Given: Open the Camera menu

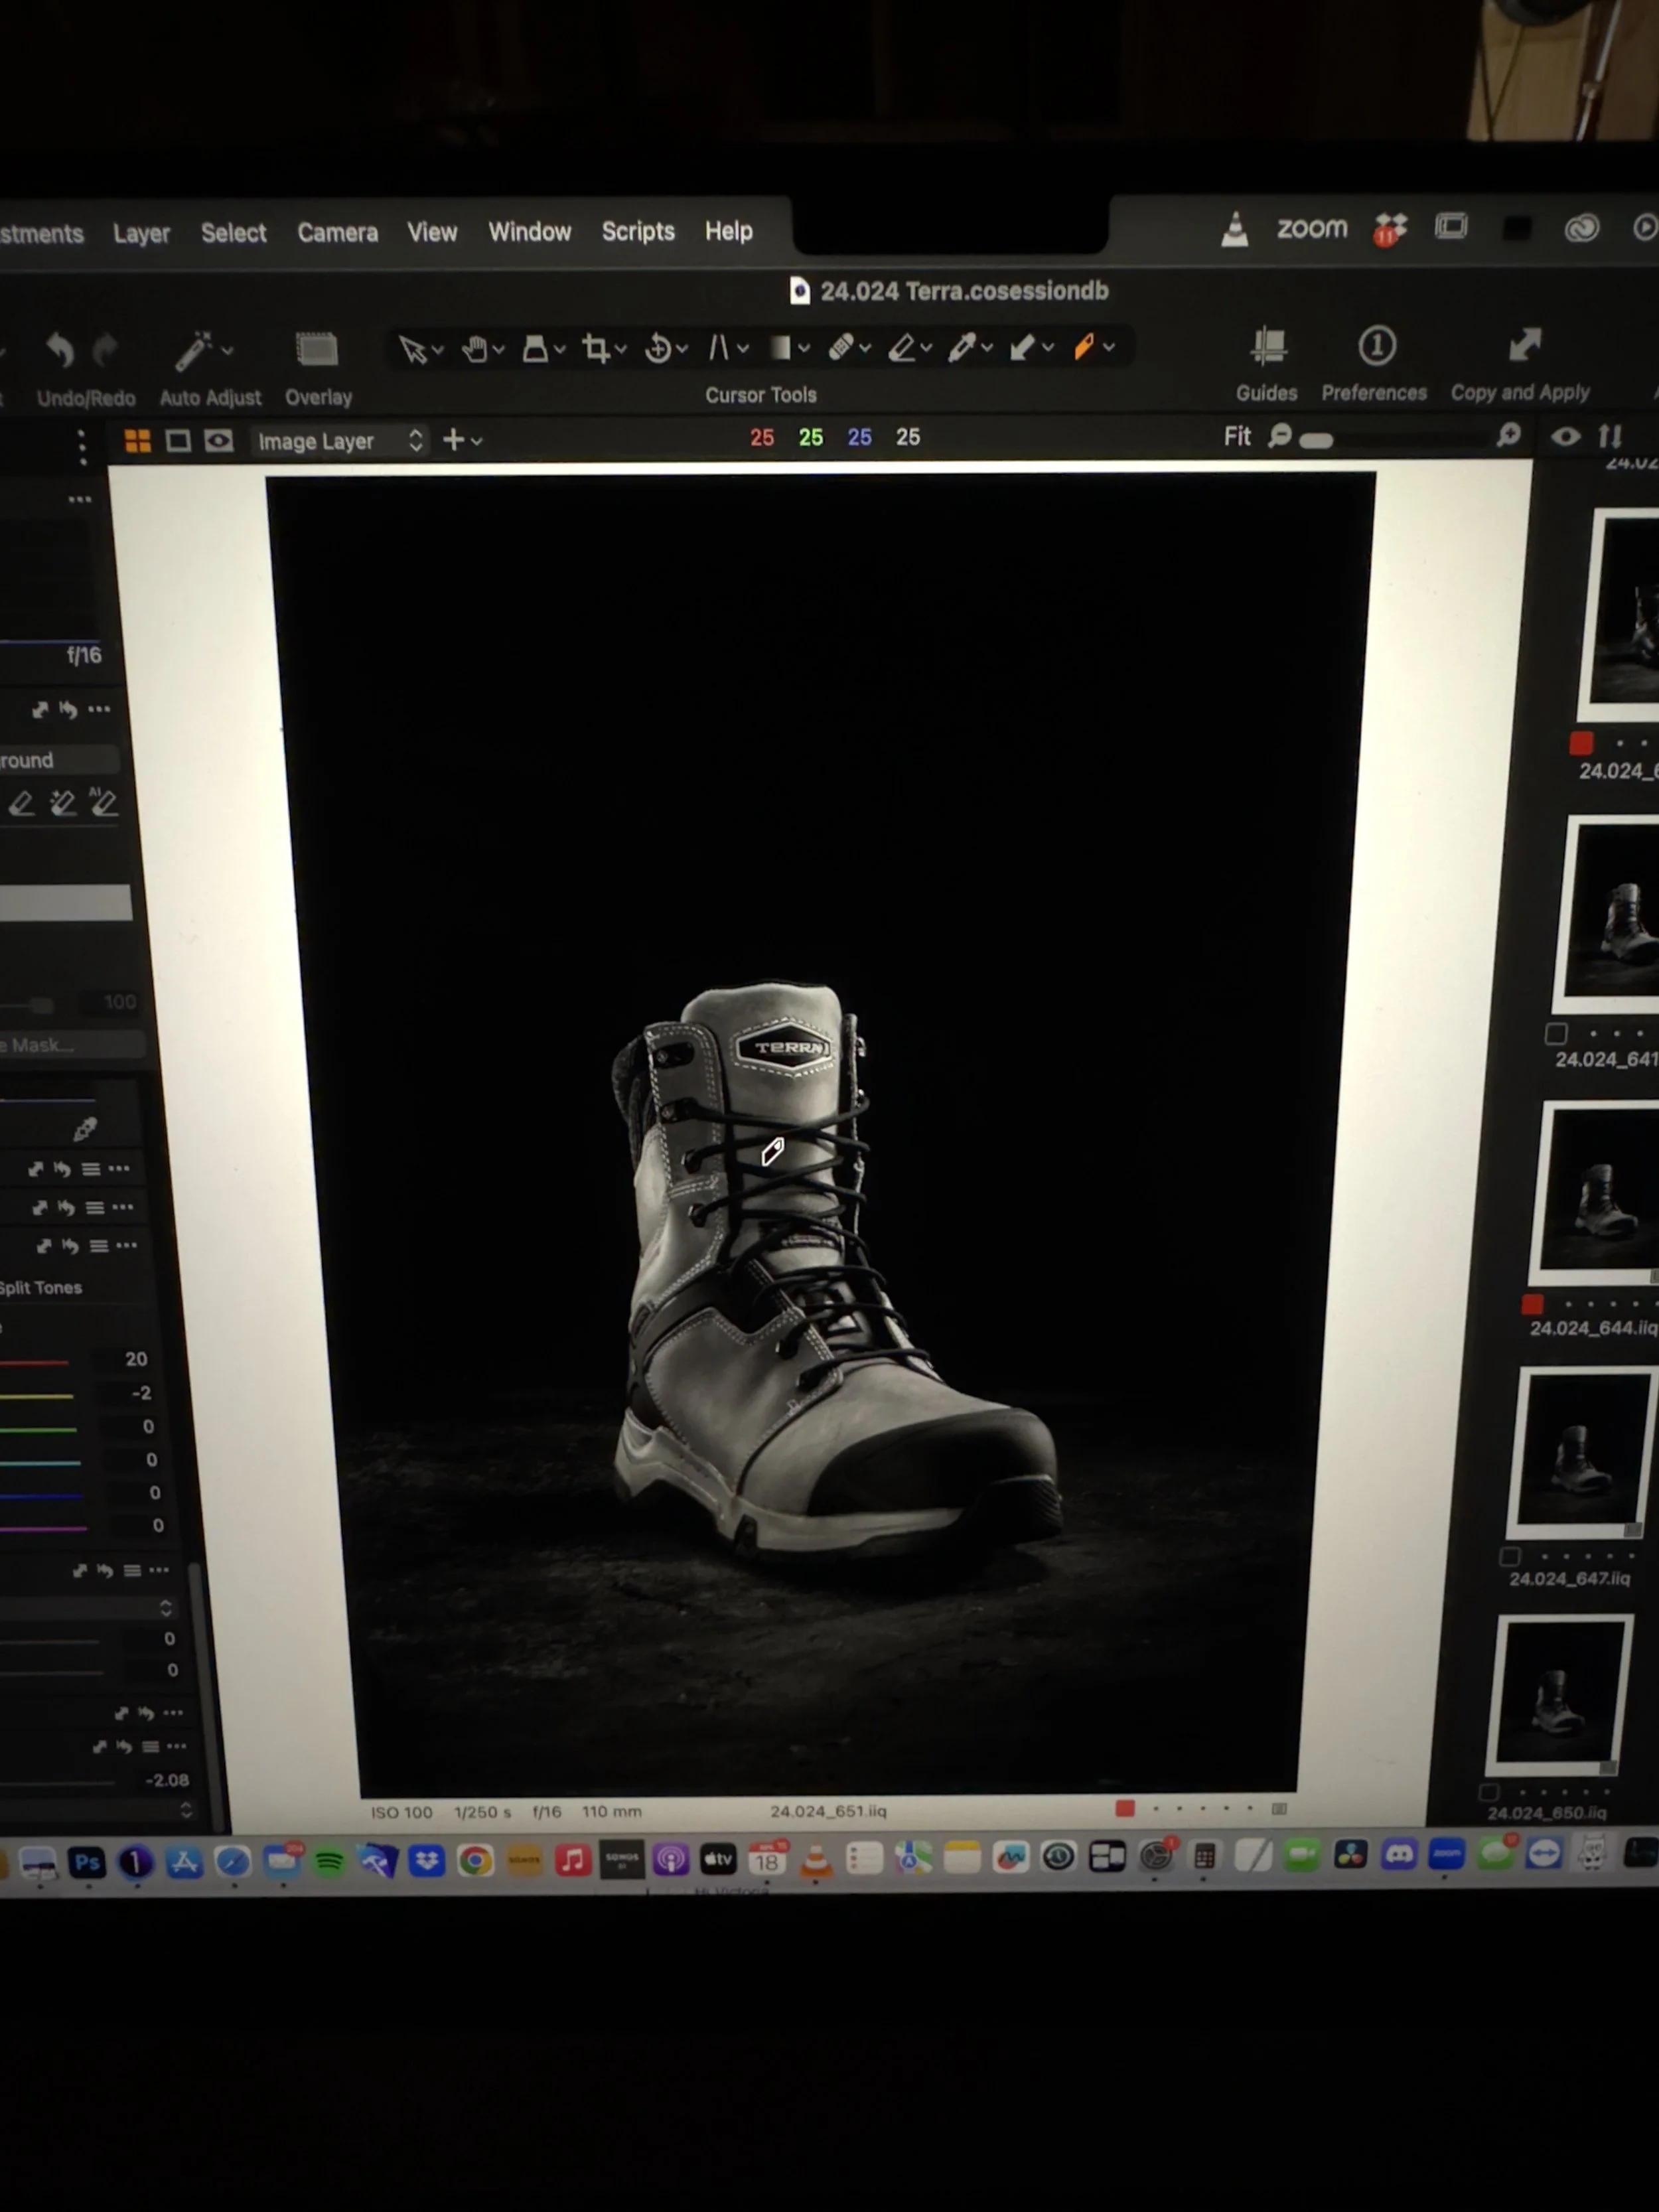Looking at the screenshot, I should tap(337, 233).
